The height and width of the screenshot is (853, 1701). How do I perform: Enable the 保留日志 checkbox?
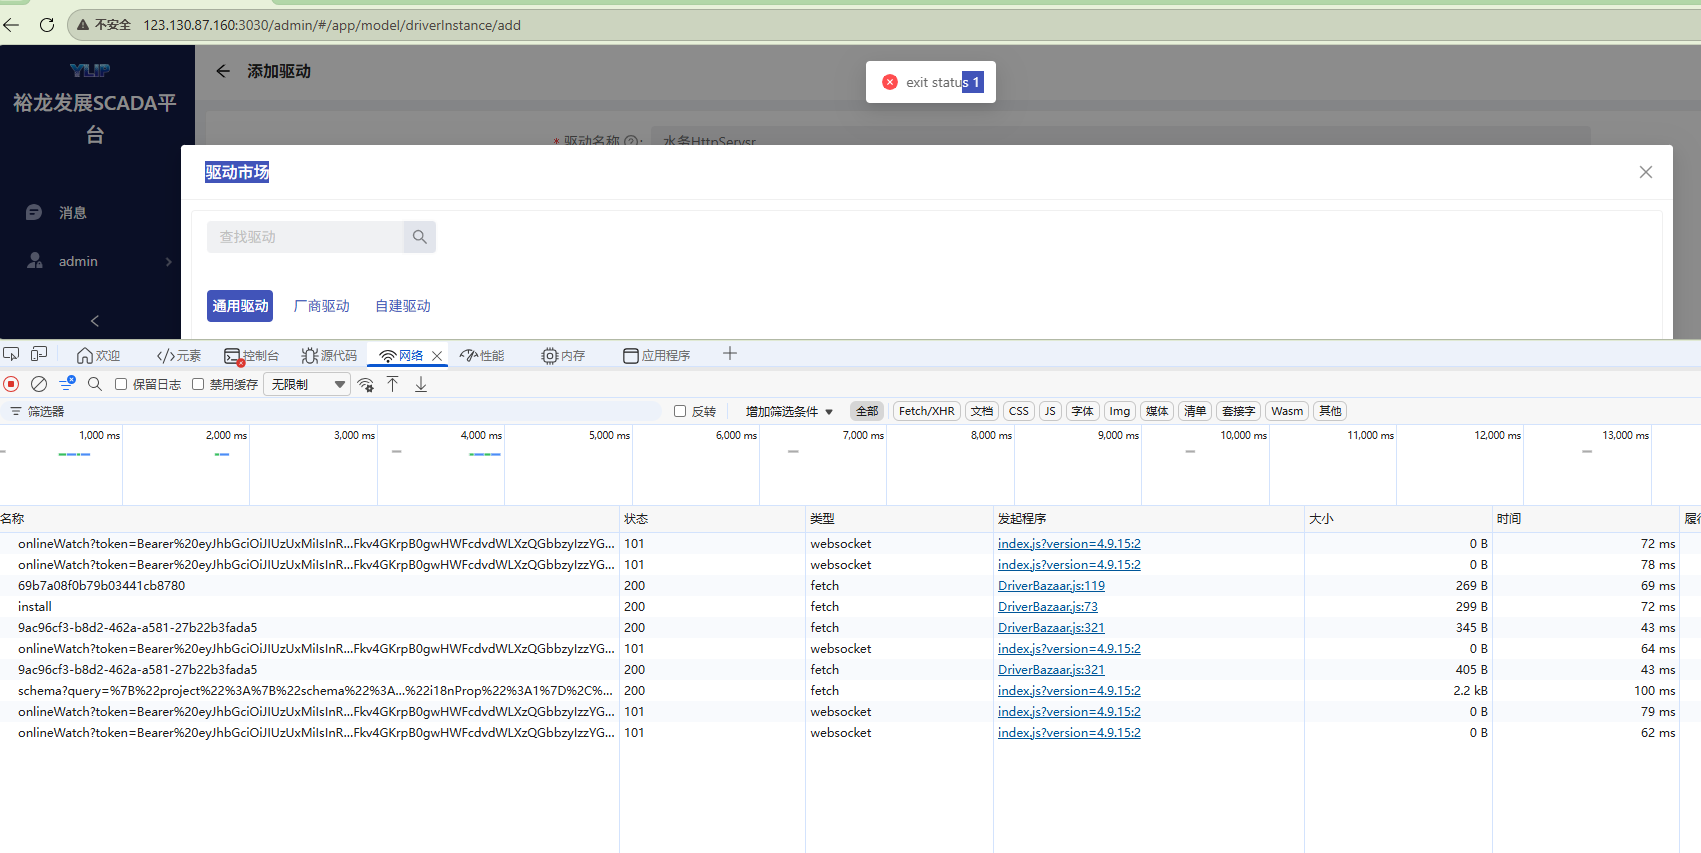(x=121, y=384)
